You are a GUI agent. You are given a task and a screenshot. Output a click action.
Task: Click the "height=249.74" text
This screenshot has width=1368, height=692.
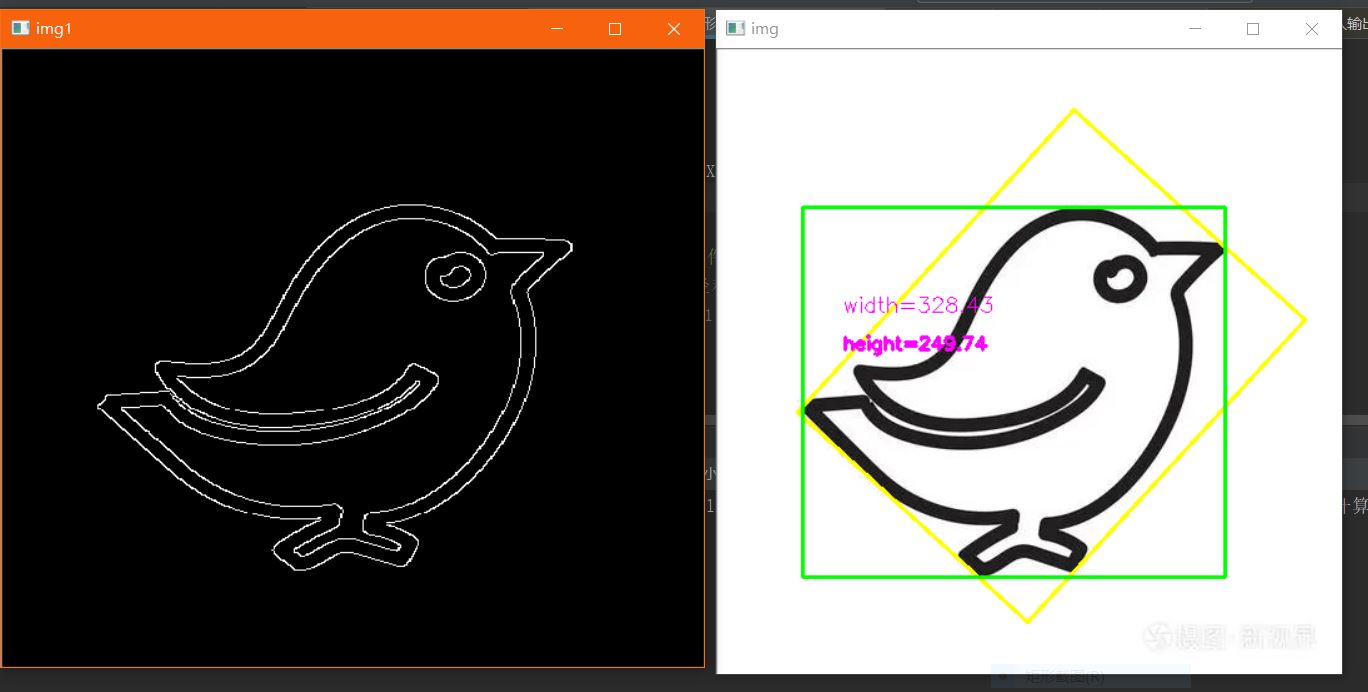pos(915,344)
